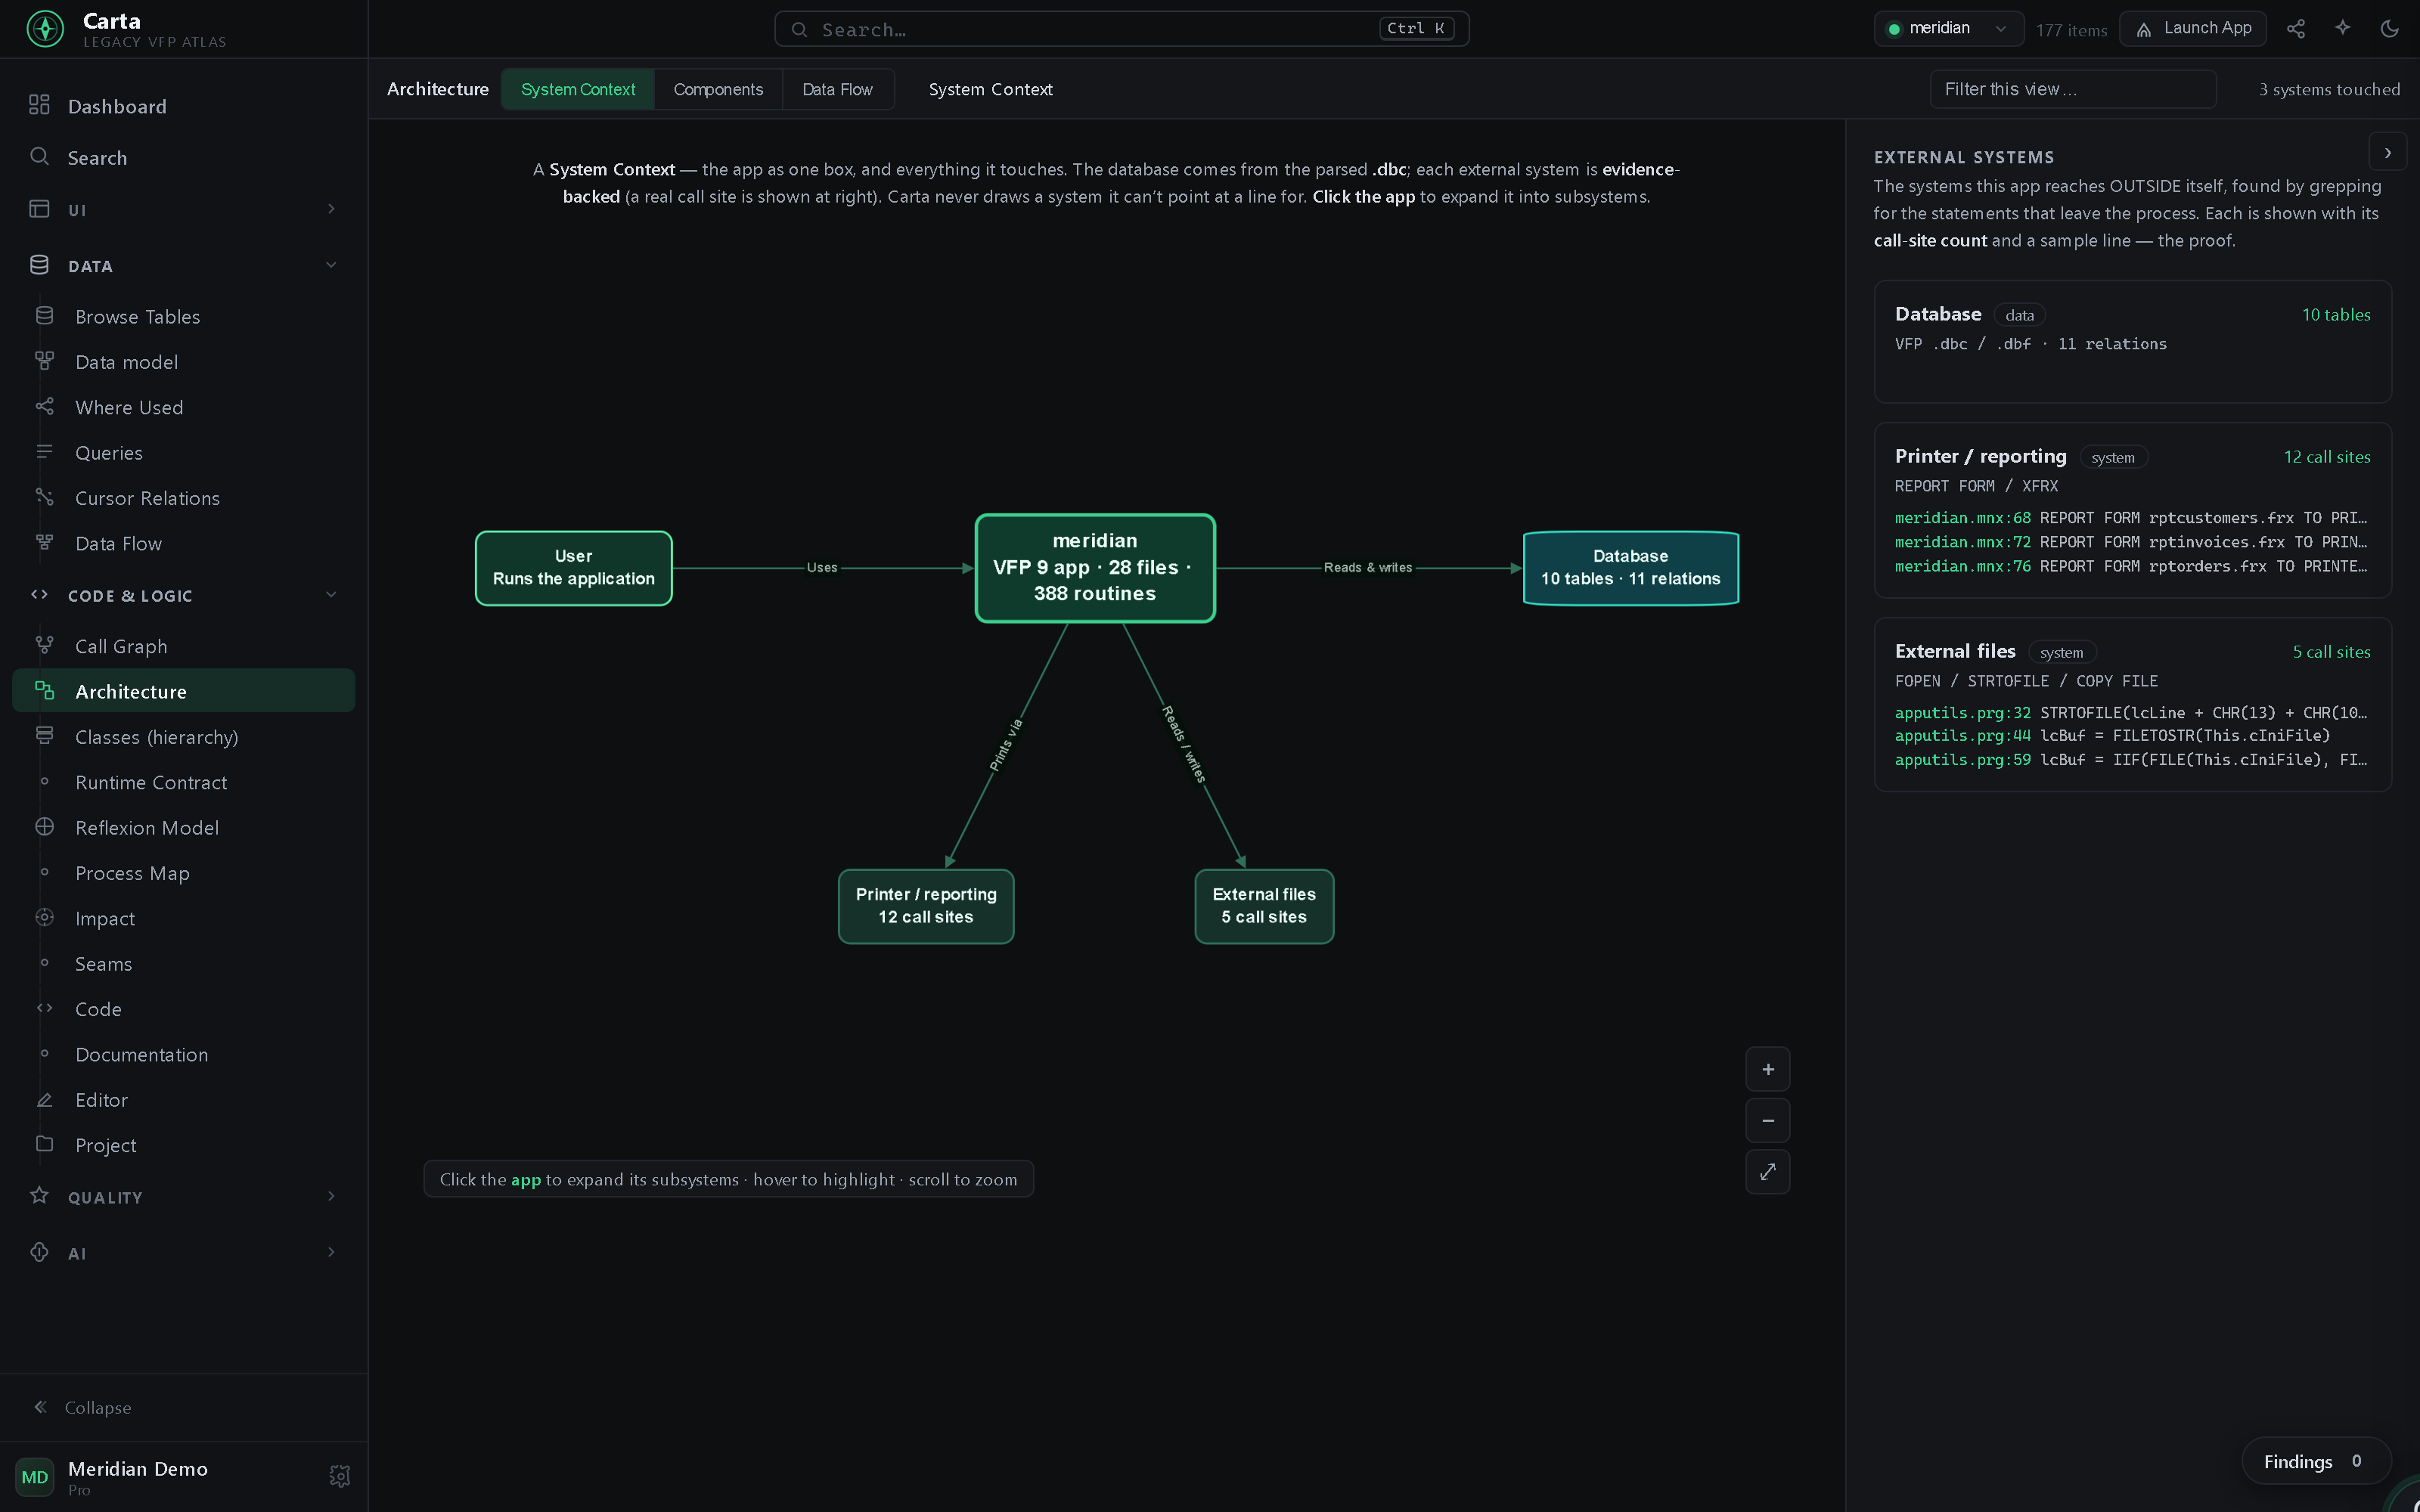Click the Where Used share icon
2420x1512 pixels.
pos(44,406)
